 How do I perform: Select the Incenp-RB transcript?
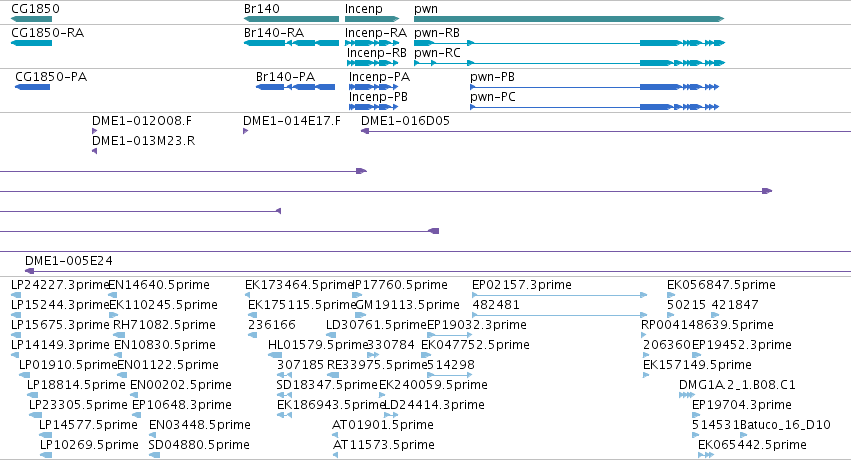coord(373,63)
